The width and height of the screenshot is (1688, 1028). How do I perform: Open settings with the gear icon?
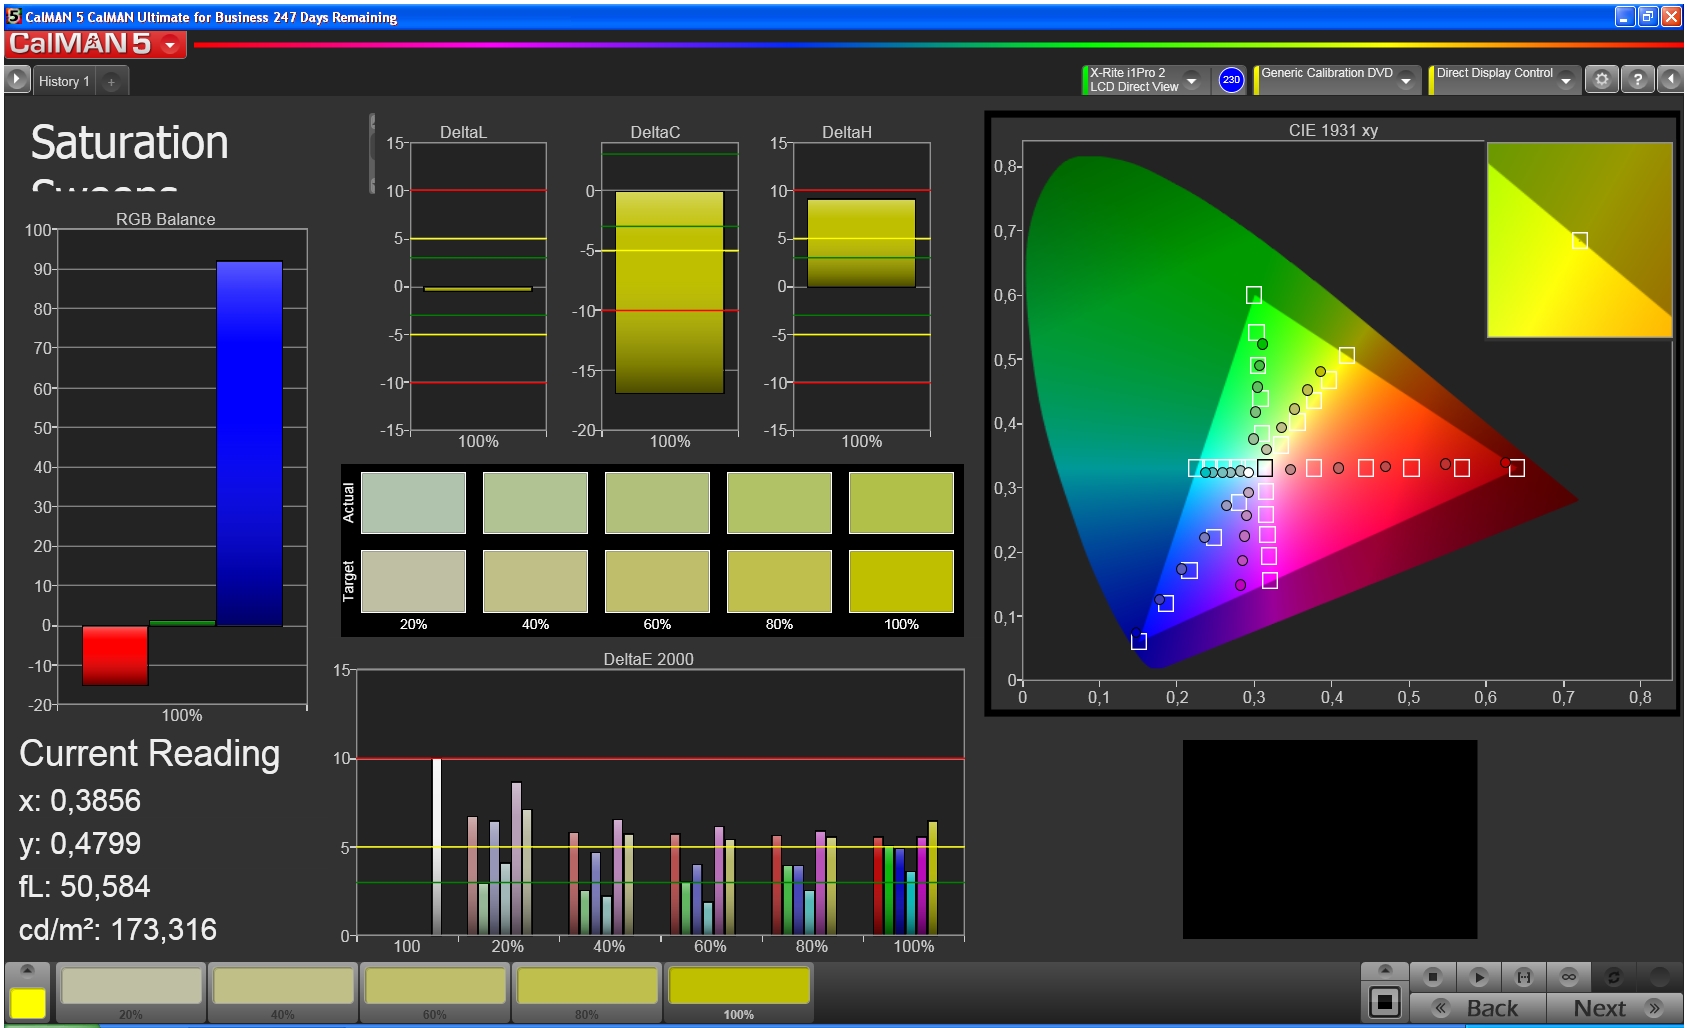(x=1602, y=80)
